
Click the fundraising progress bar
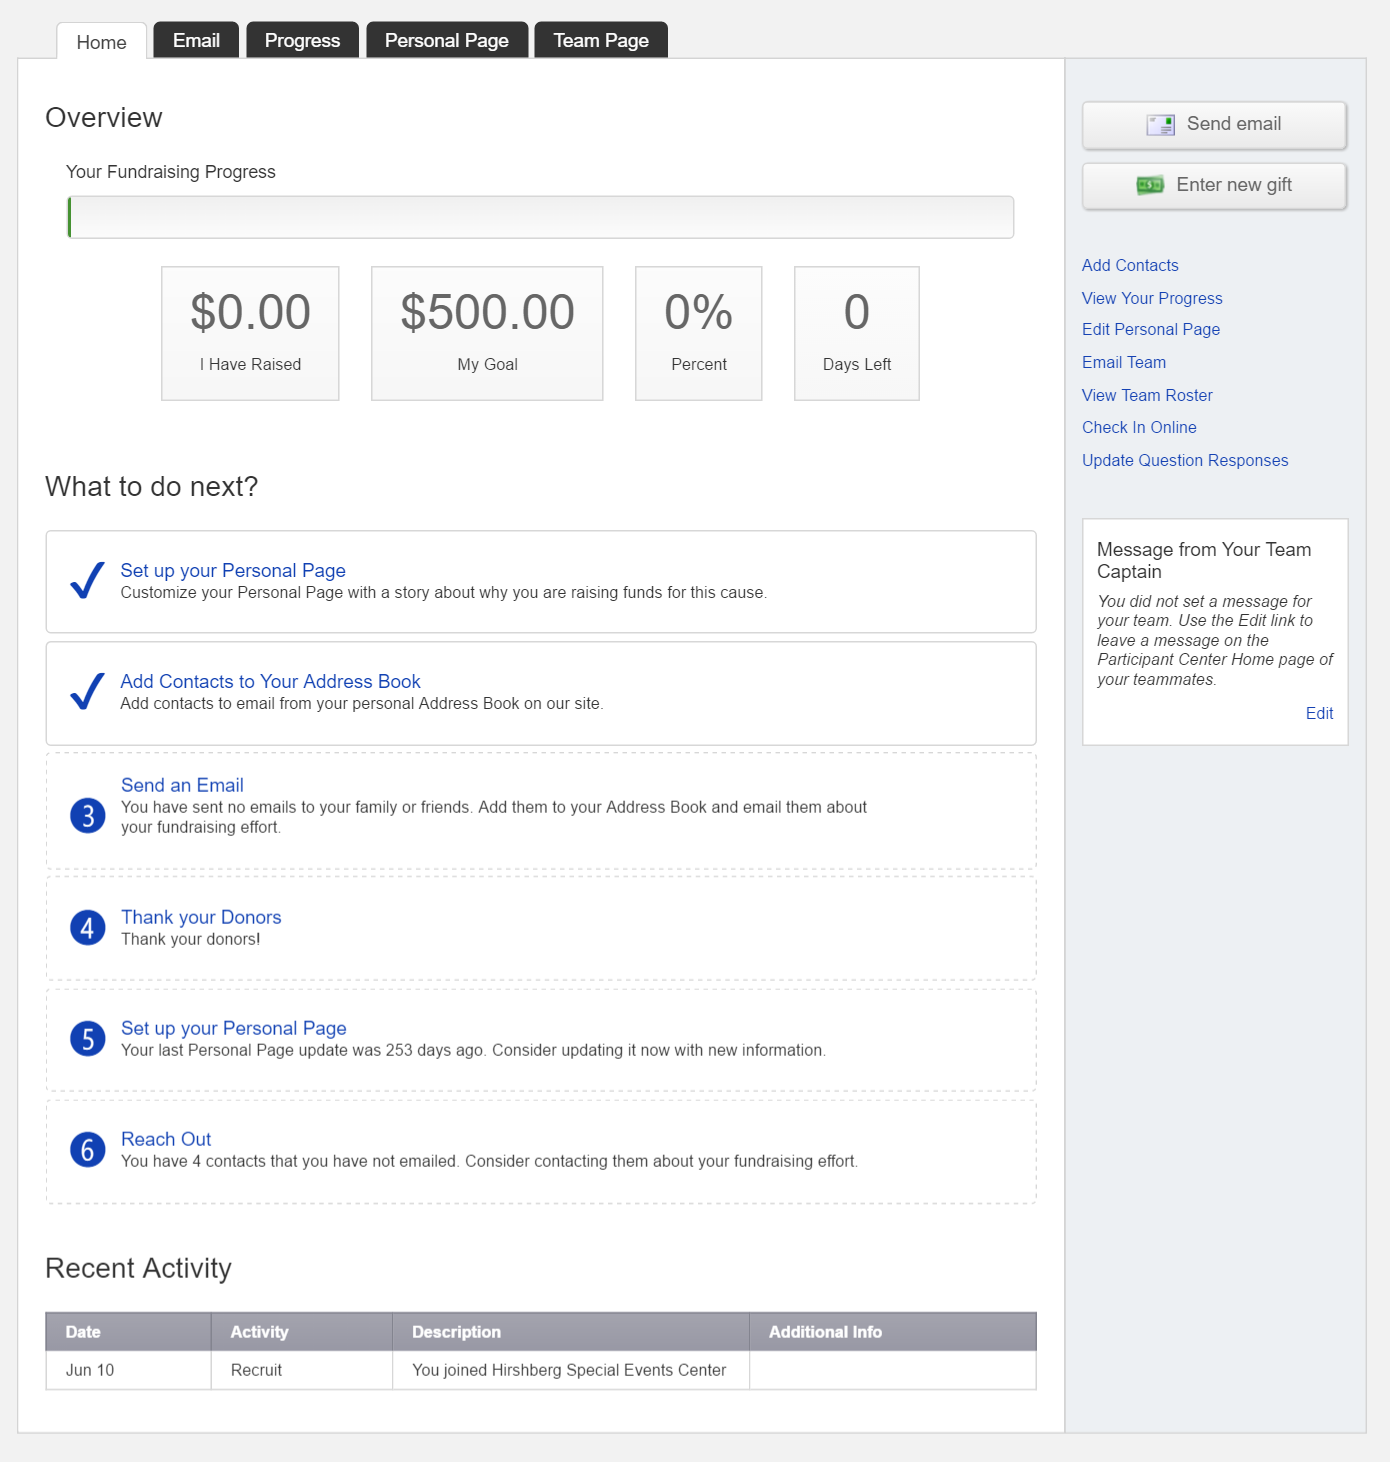[x=540, y=217]
